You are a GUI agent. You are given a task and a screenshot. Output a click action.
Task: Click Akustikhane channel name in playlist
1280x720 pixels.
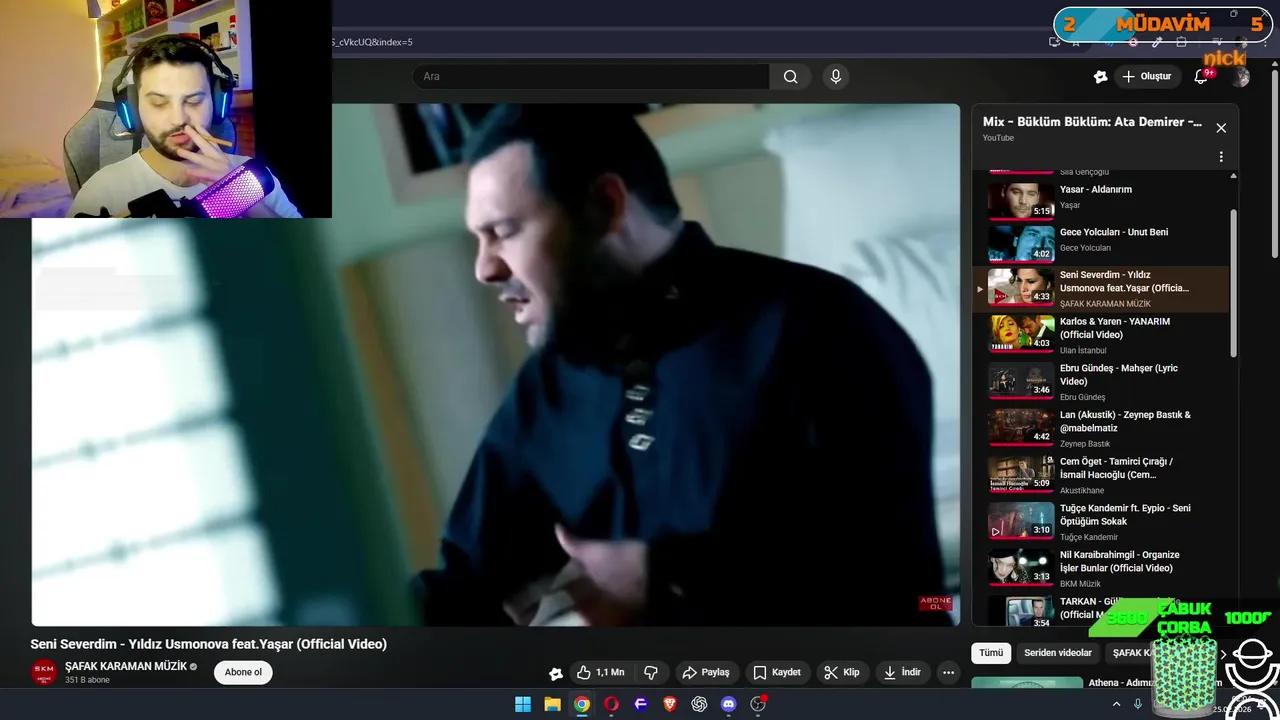point(1082,490)
